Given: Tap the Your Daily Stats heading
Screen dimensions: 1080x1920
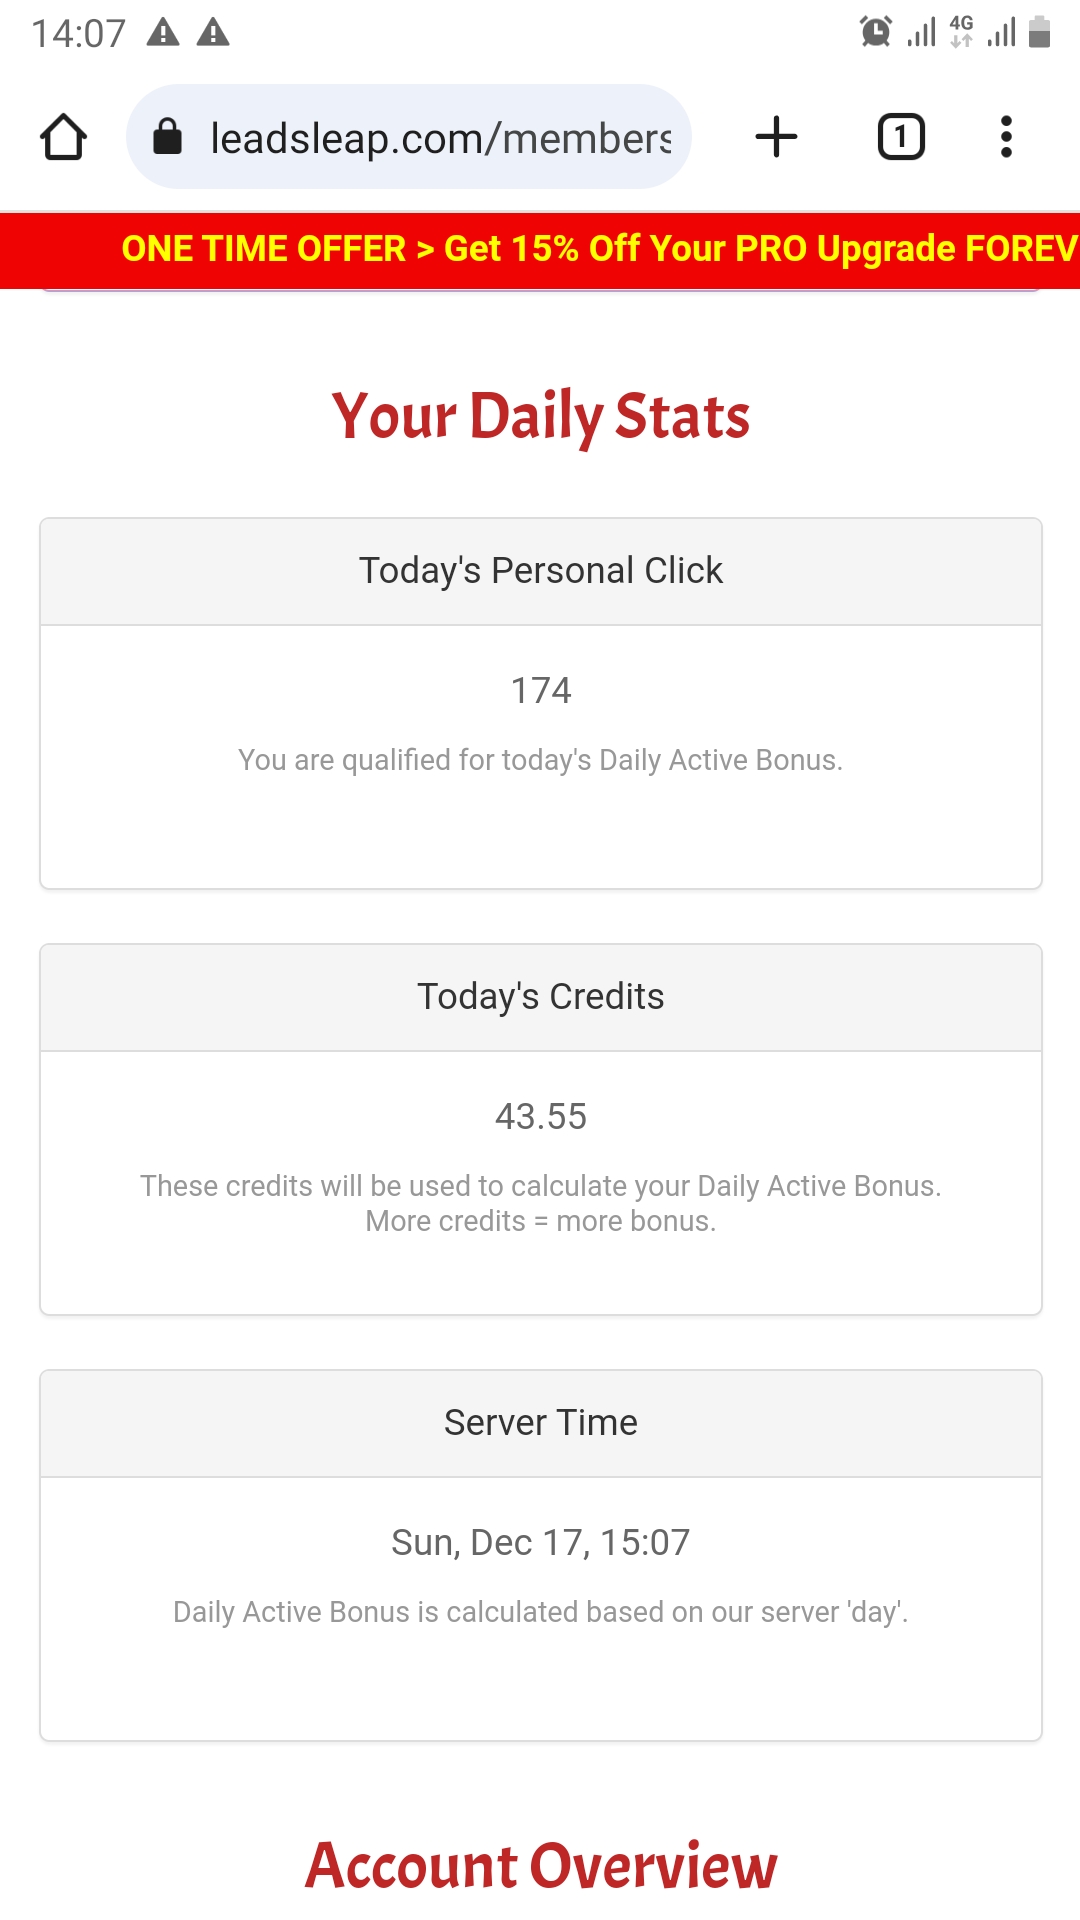Looking at the screenshot, I should pos(540,416).
